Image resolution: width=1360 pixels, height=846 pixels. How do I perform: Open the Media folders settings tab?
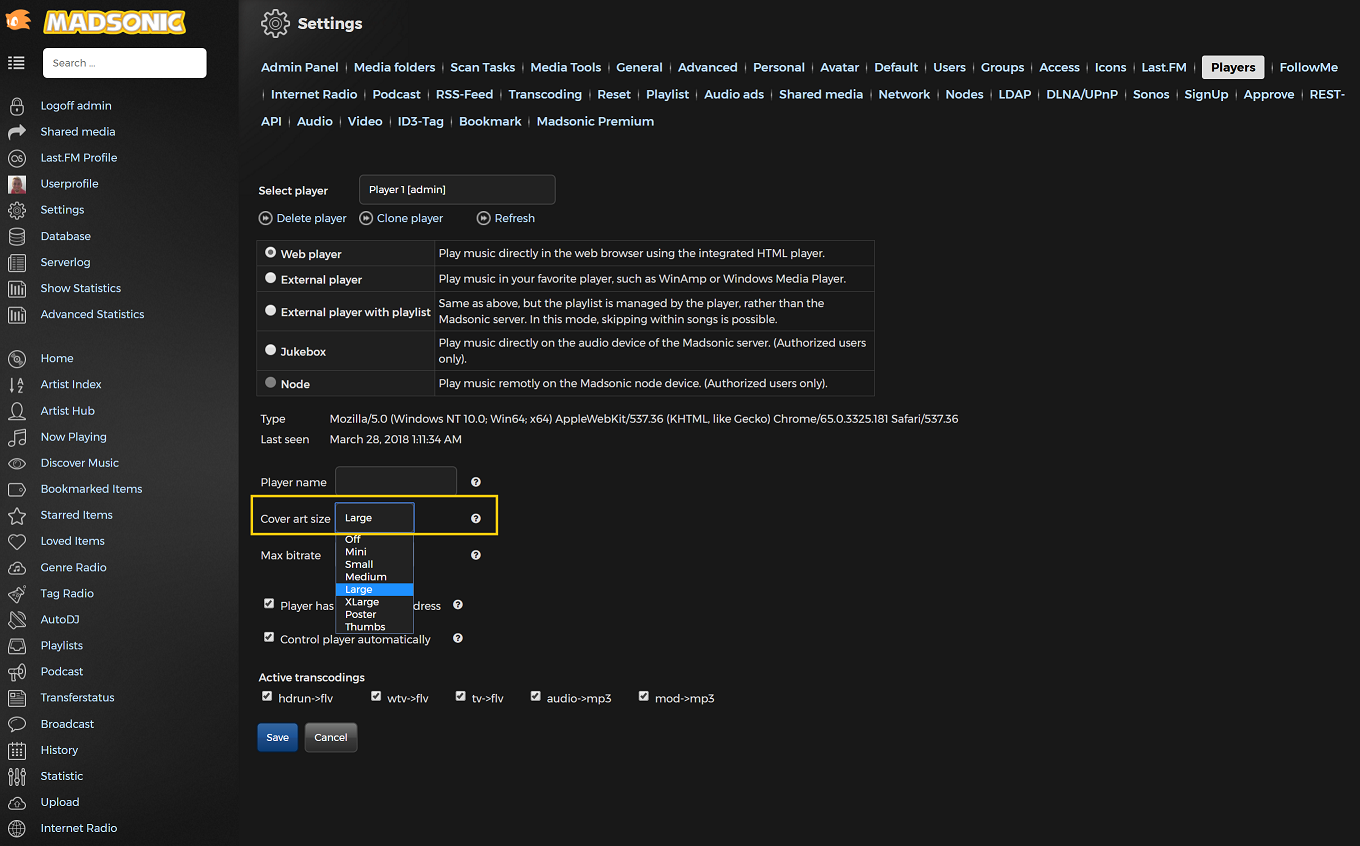(394, 67)
